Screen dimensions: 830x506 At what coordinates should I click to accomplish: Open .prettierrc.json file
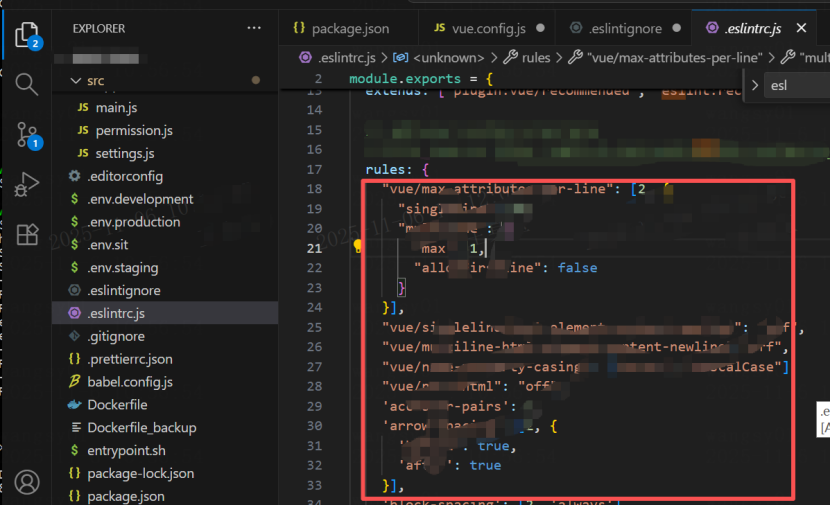pos(130,359)
